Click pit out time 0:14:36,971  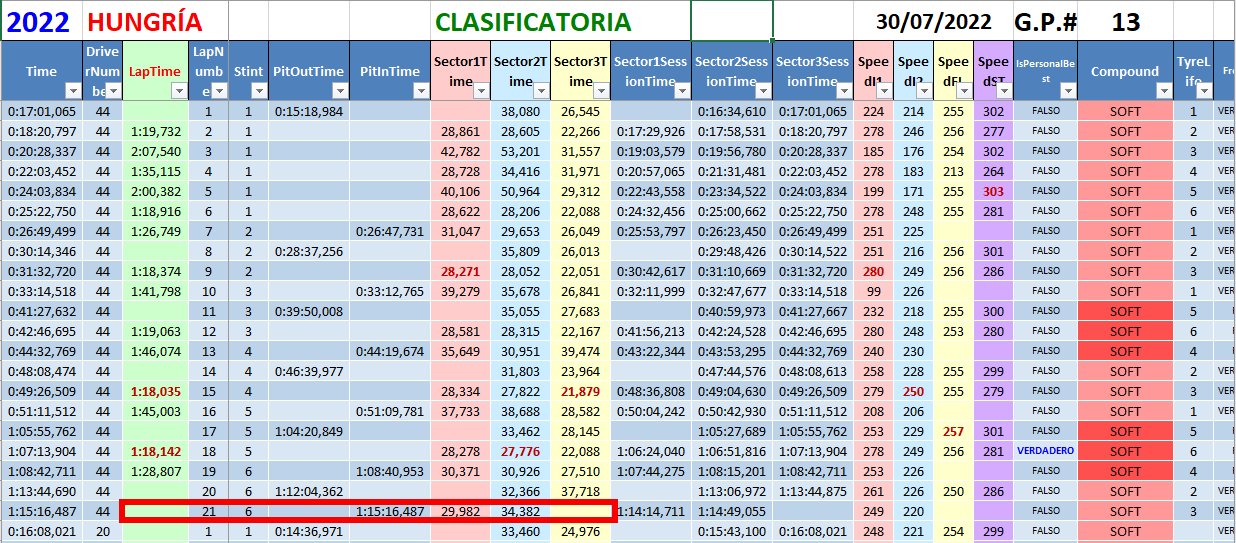pos(309,531)
